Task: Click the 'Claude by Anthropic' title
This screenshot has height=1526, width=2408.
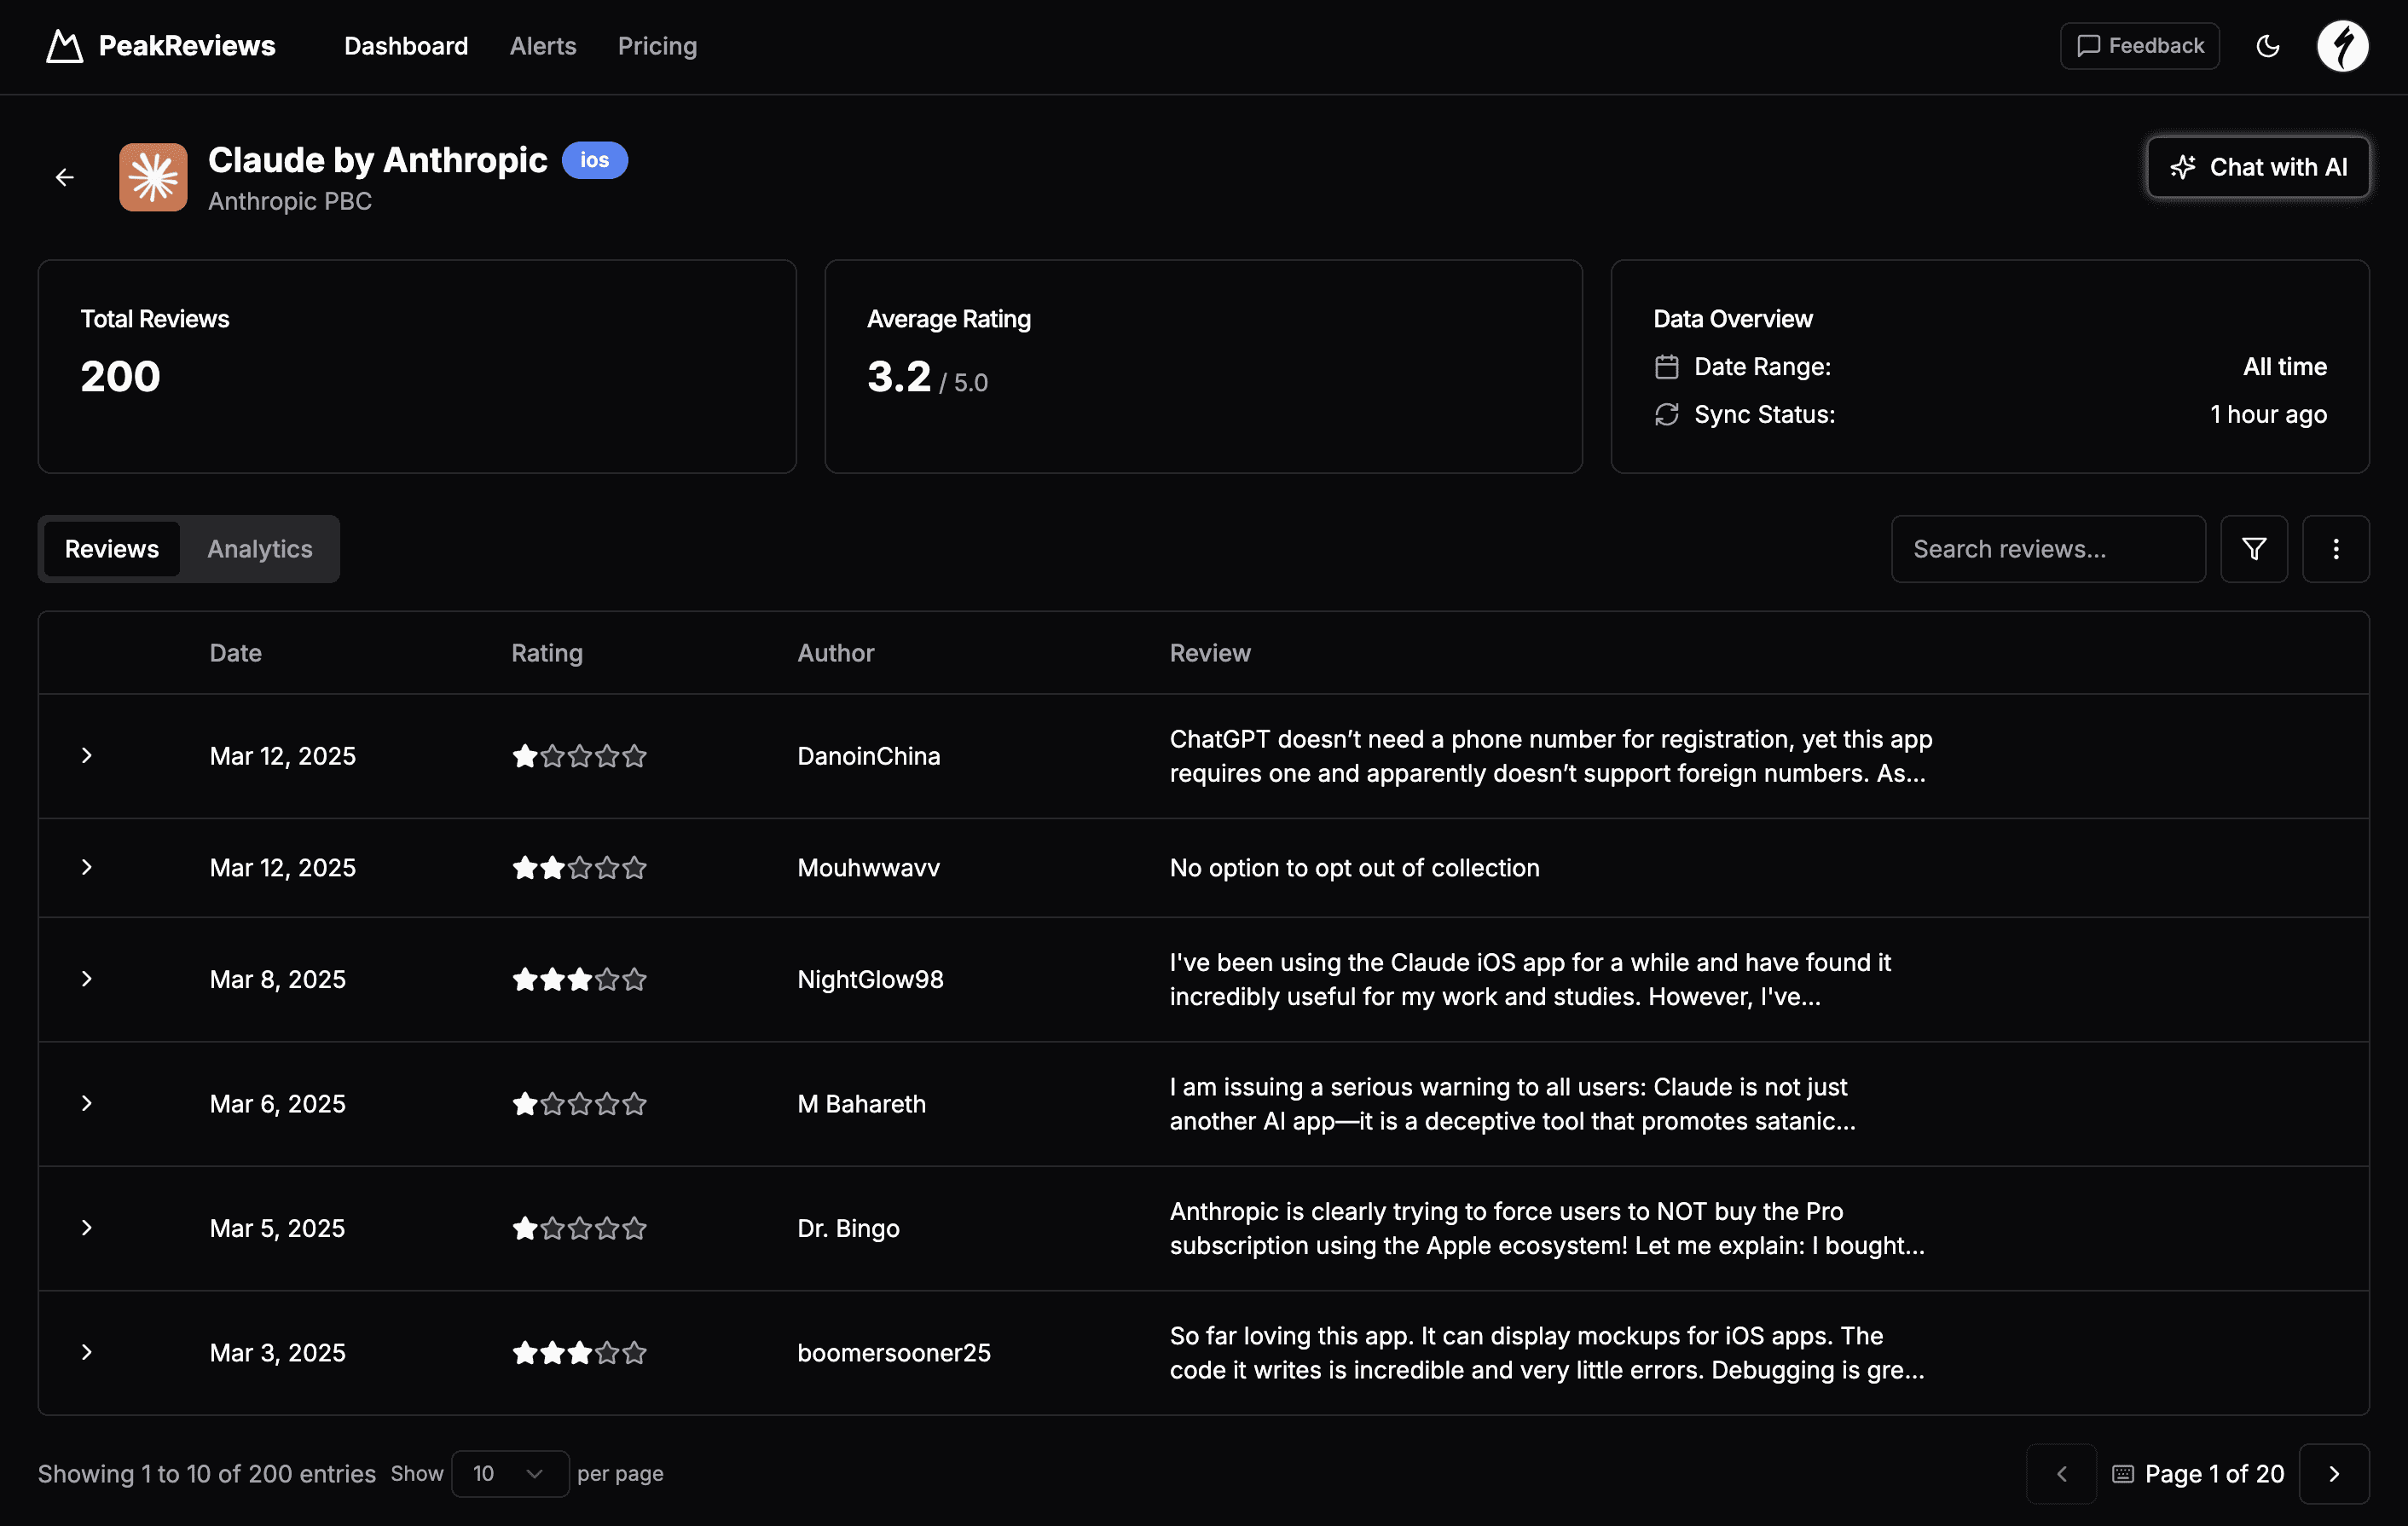Action: tap(378, 160)
